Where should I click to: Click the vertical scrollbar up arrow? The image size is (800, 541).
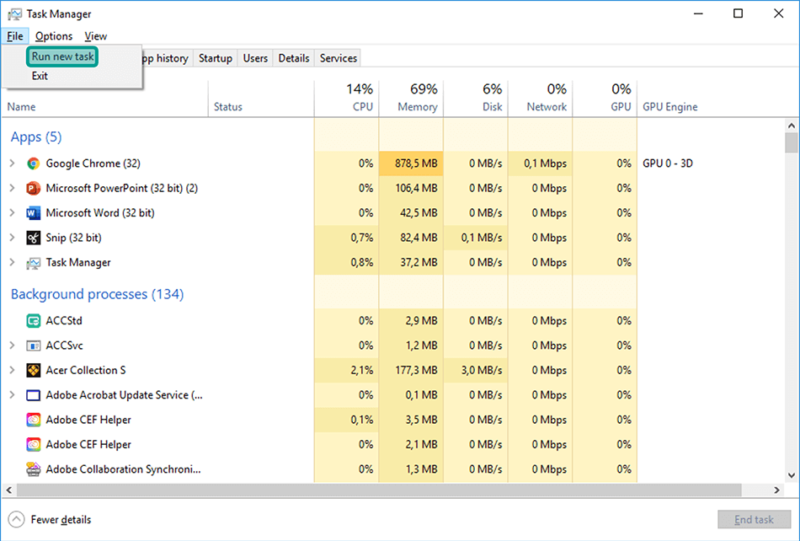pos(791,126)
